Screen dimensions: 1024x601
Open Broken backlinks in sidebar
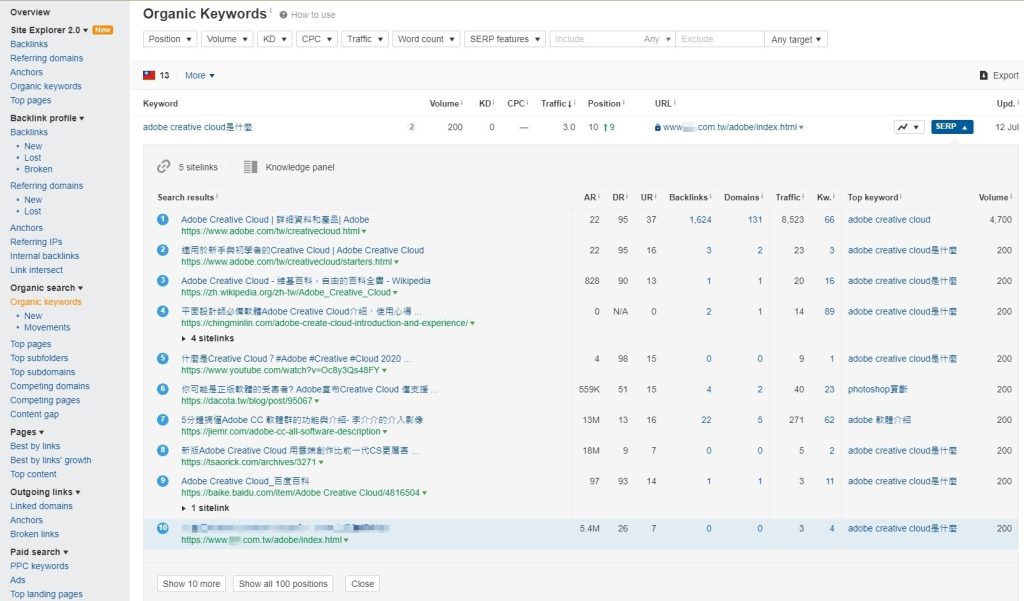[38, 169]
